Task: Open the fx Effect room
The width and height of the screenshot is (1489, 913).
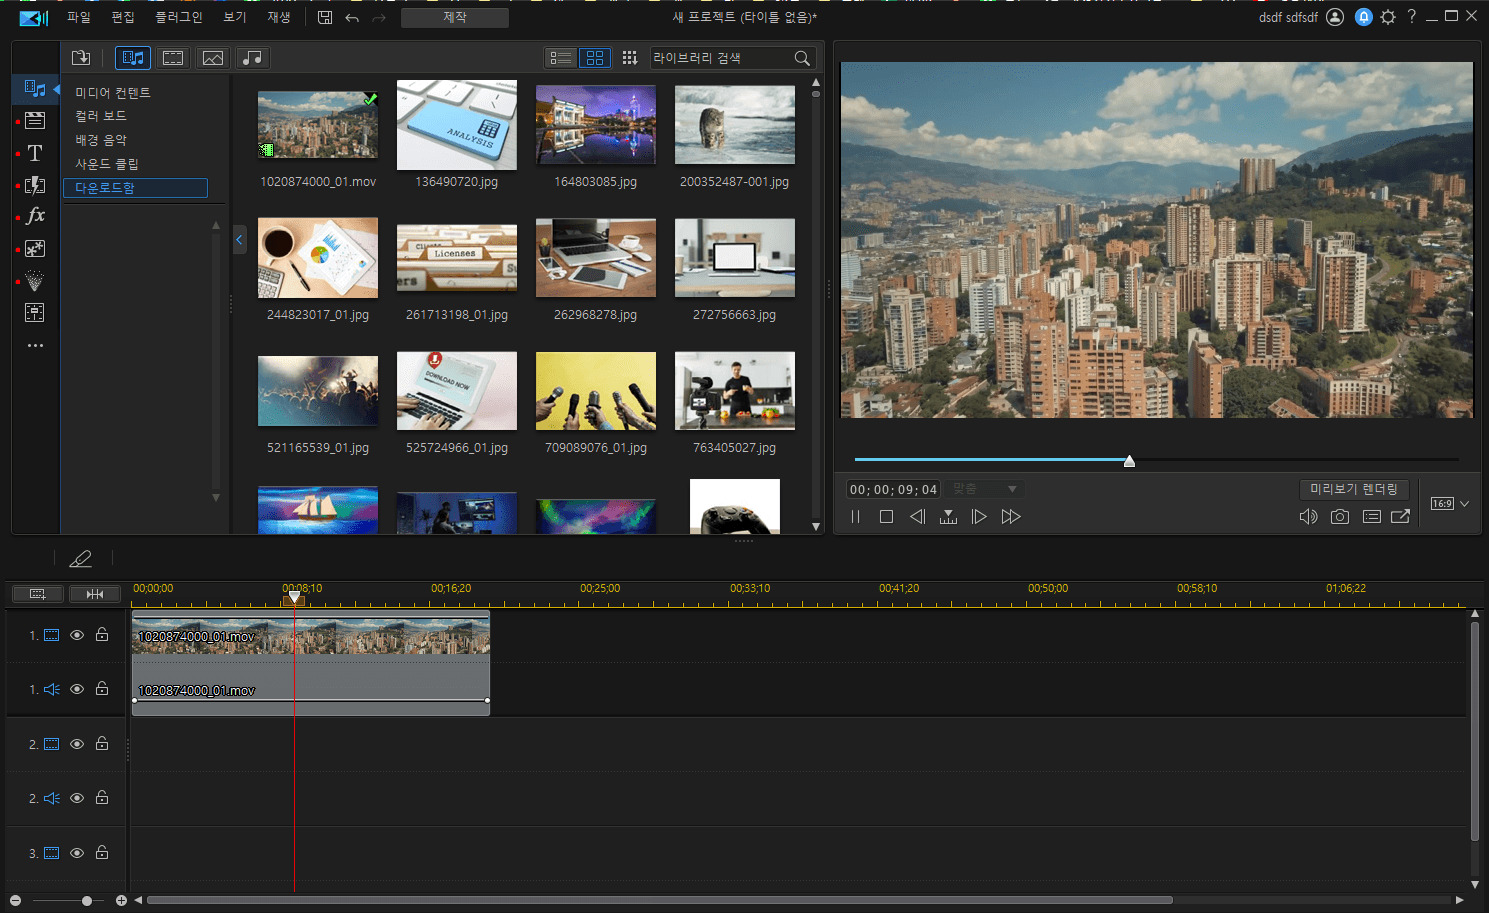Action: point(35,216)
